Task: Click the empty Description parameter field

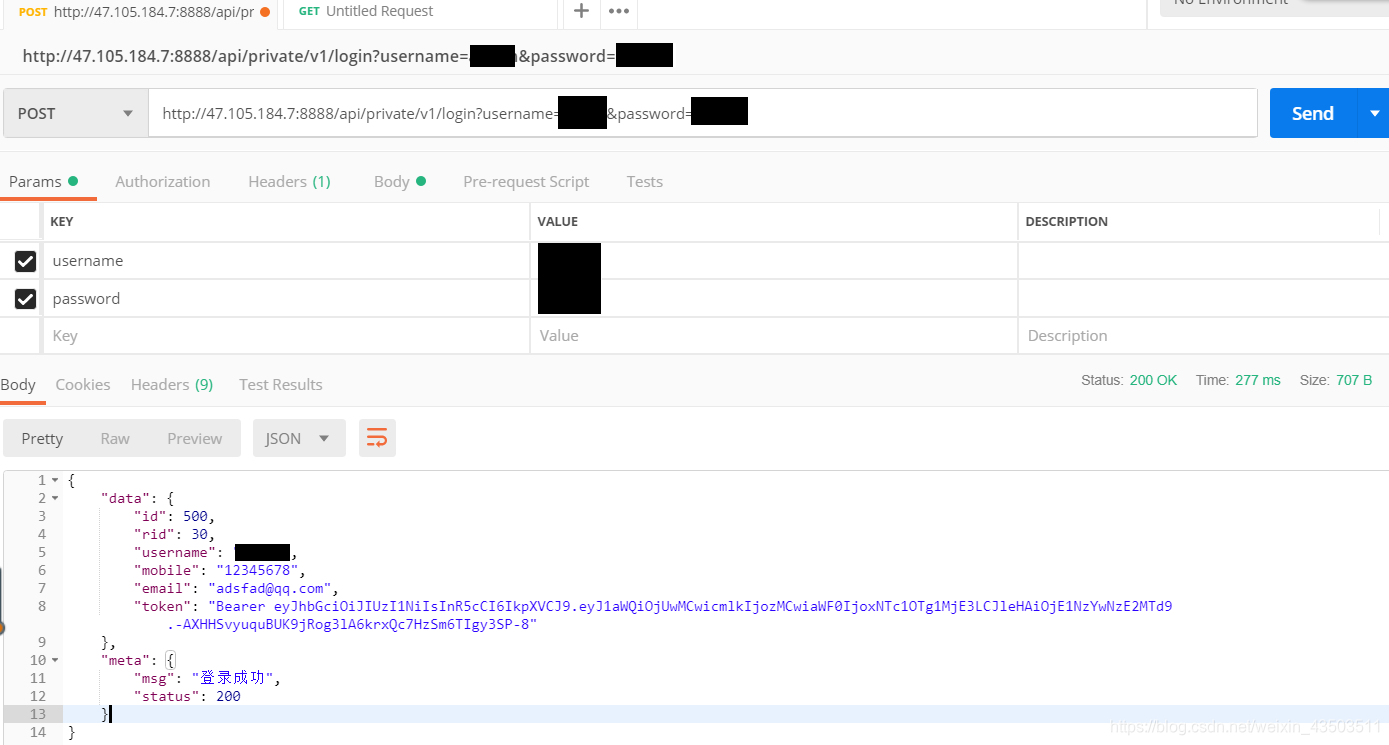Action: pos(1203,336)
